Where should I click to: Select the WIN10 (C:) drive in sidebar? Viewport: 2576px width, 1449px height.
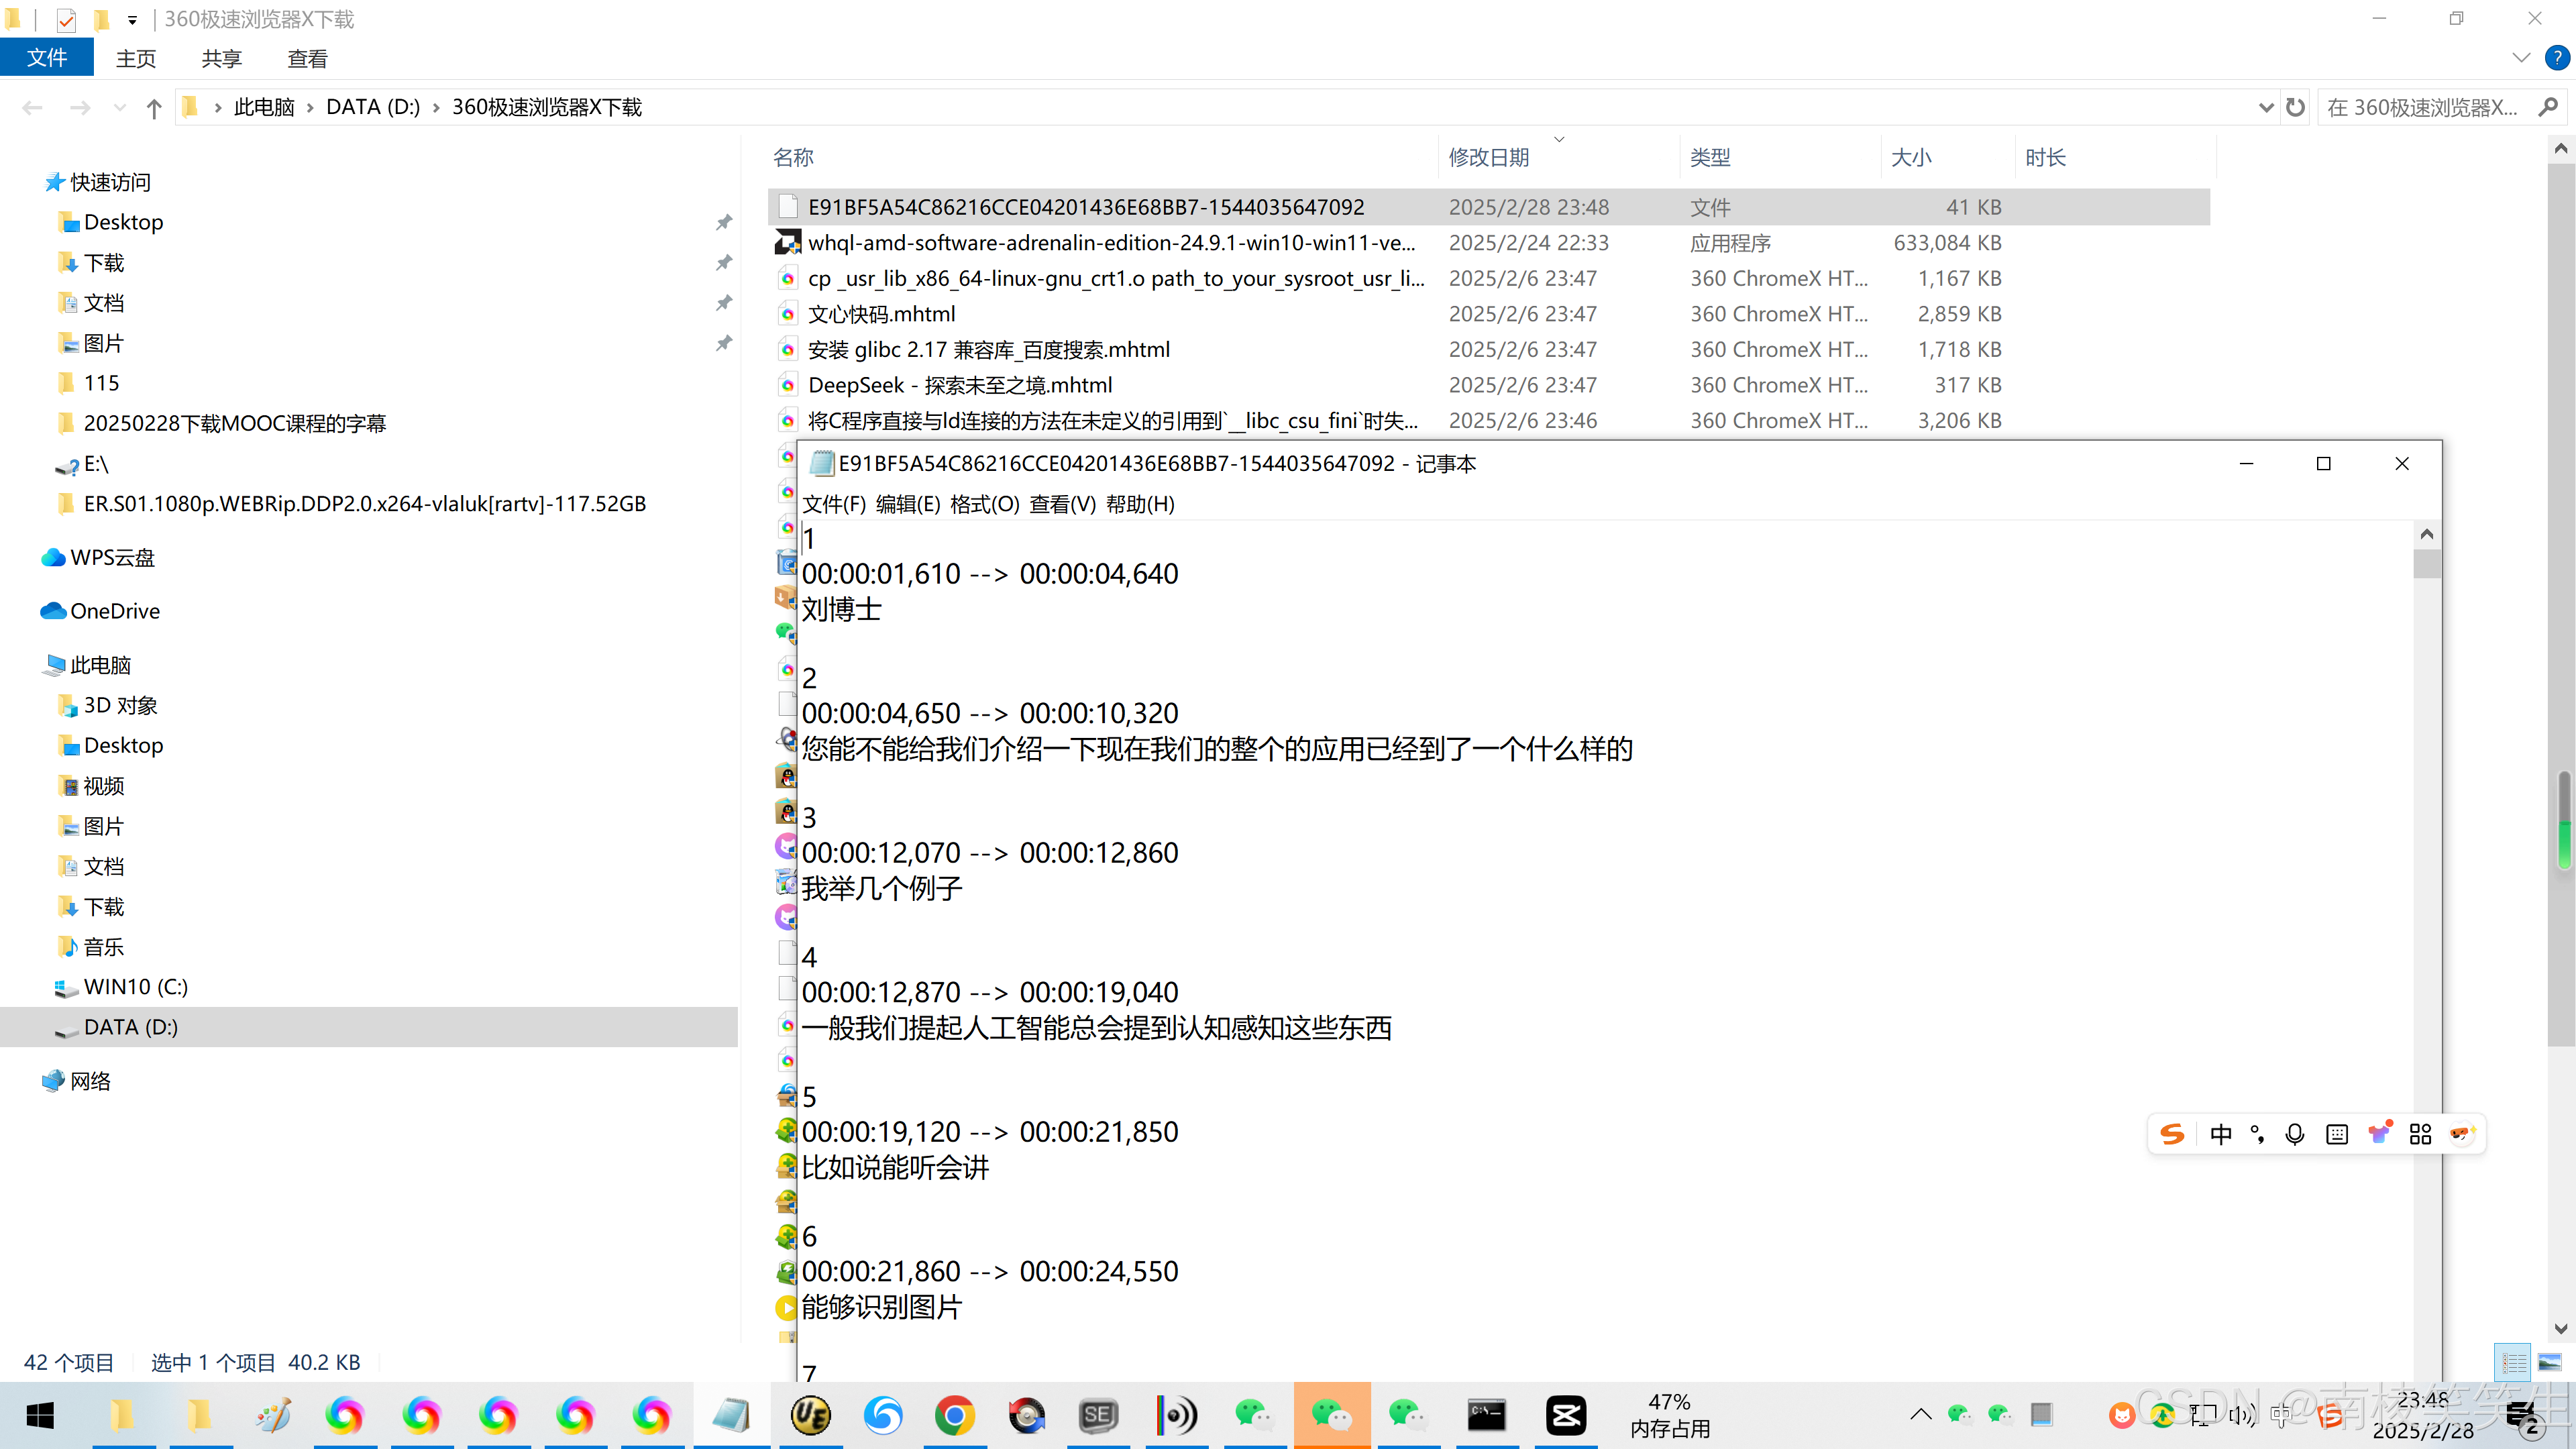coord(135,987)
